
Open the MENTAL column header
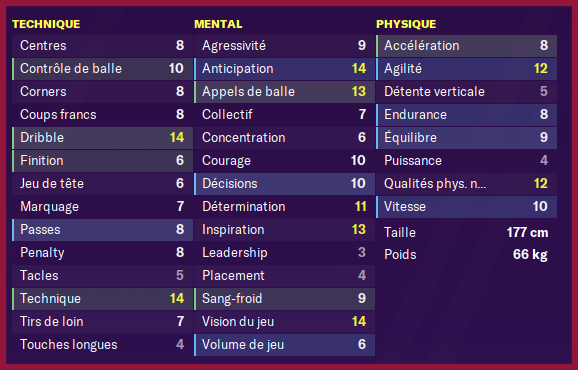click(x=218, y=24)
